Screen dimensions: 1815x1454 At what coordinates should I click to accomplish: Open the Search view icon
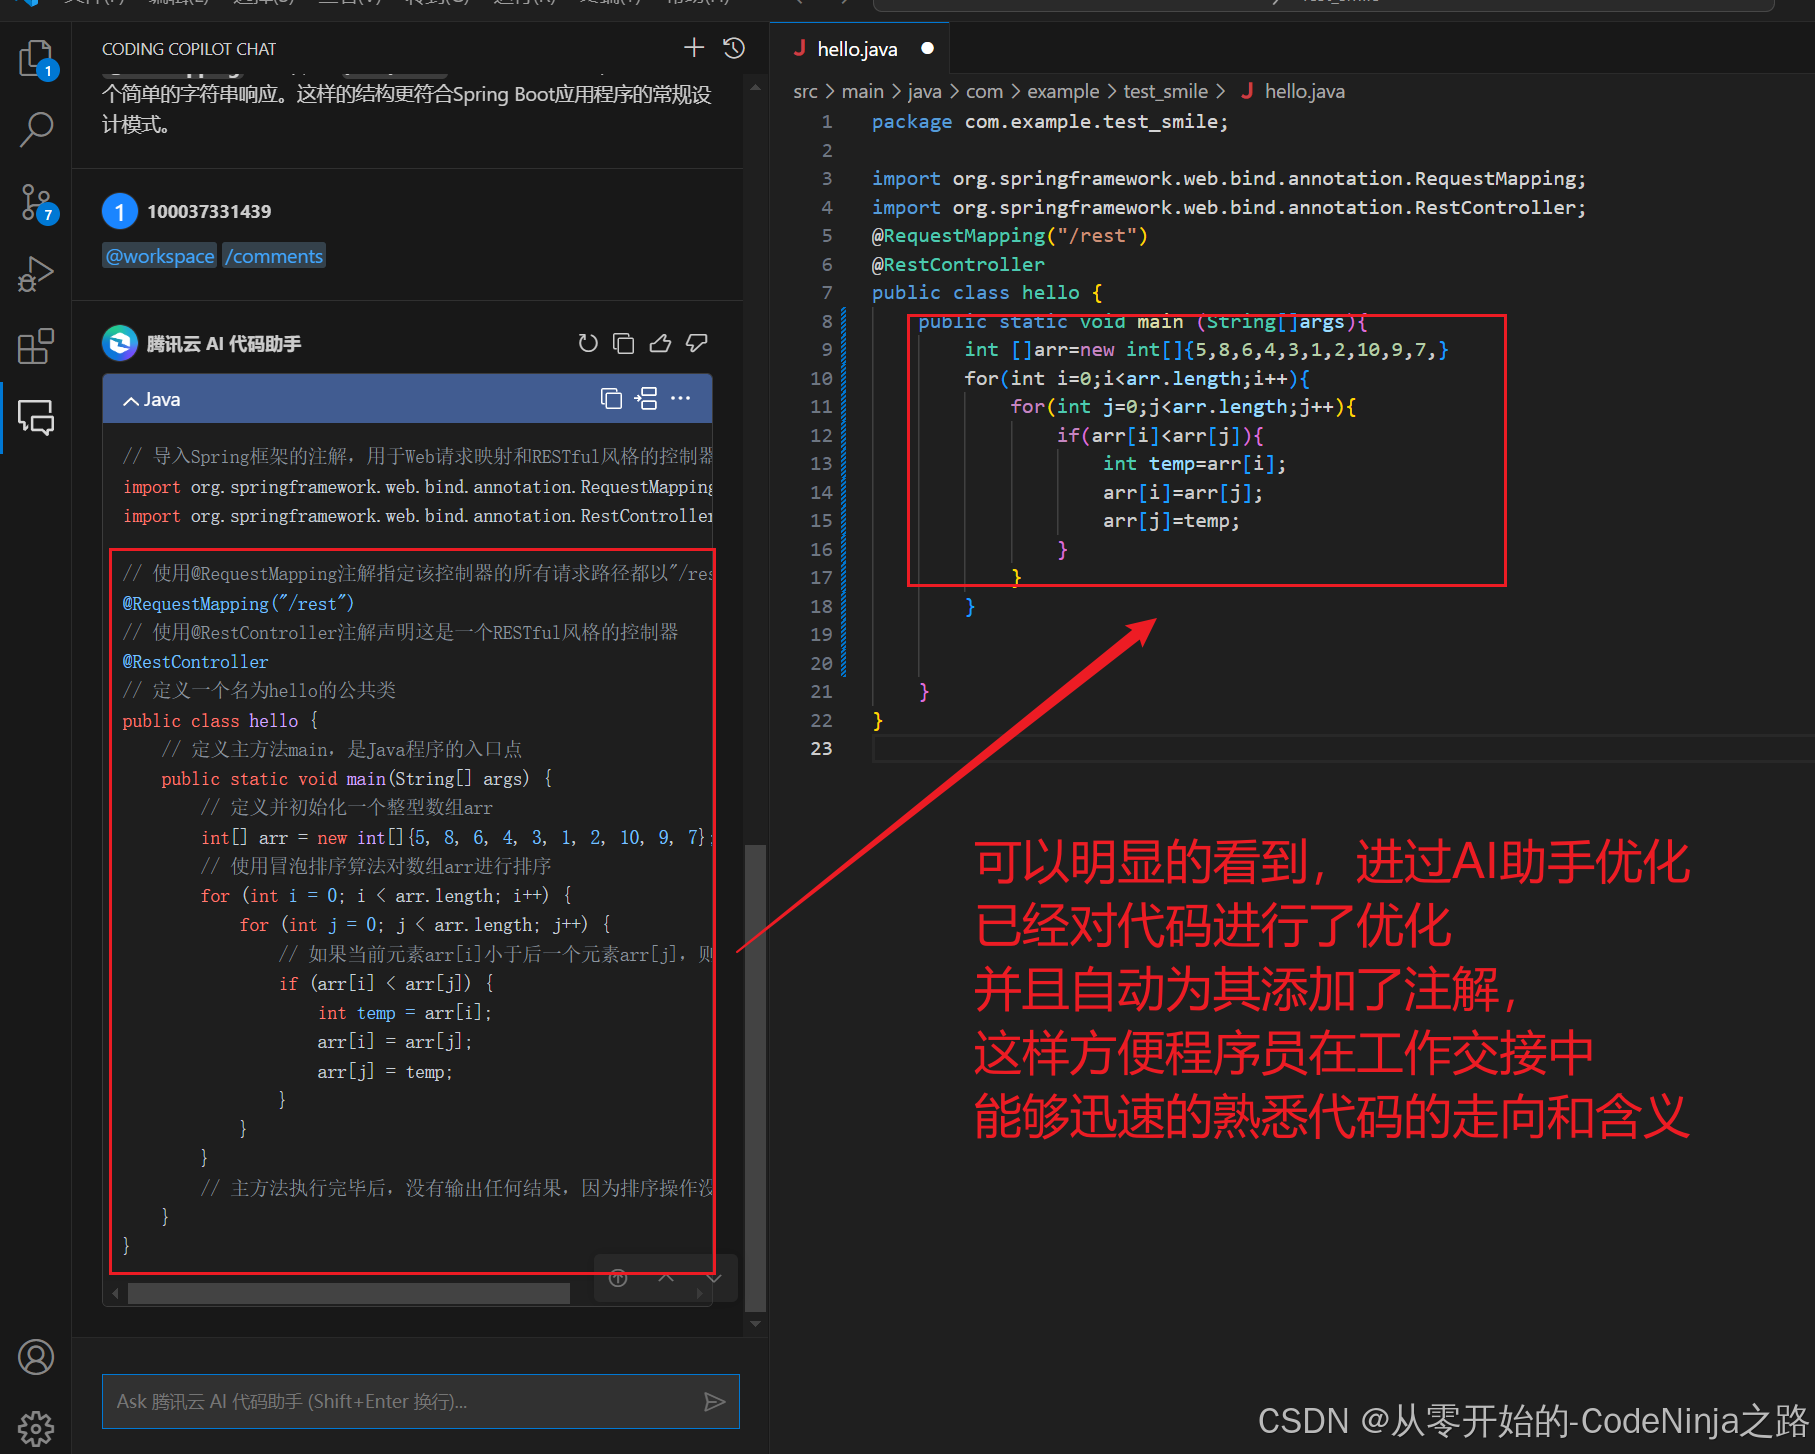pyautogui.click(x=37, y=129)
